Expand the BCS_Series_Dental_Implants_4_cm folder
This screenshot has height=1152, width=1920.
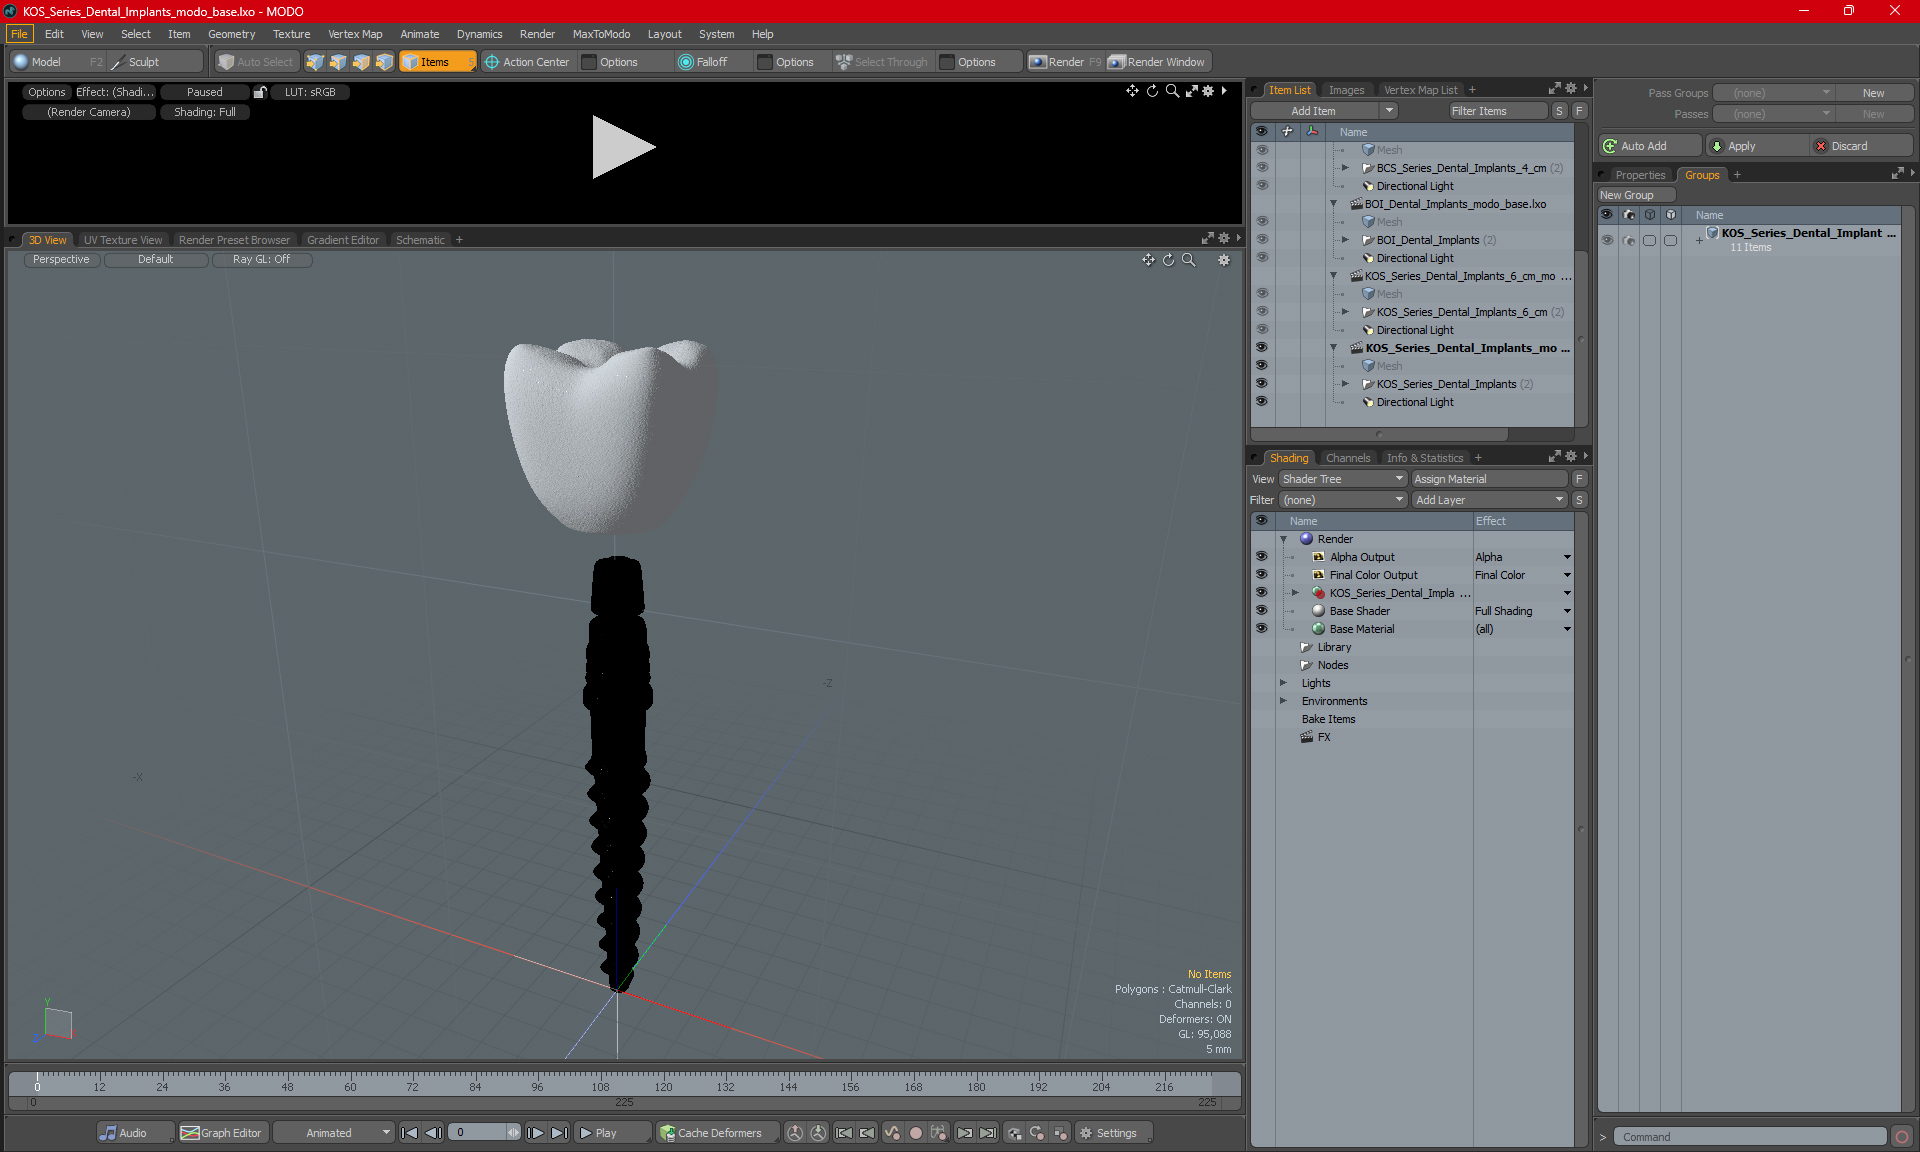tap(1345, 168)
